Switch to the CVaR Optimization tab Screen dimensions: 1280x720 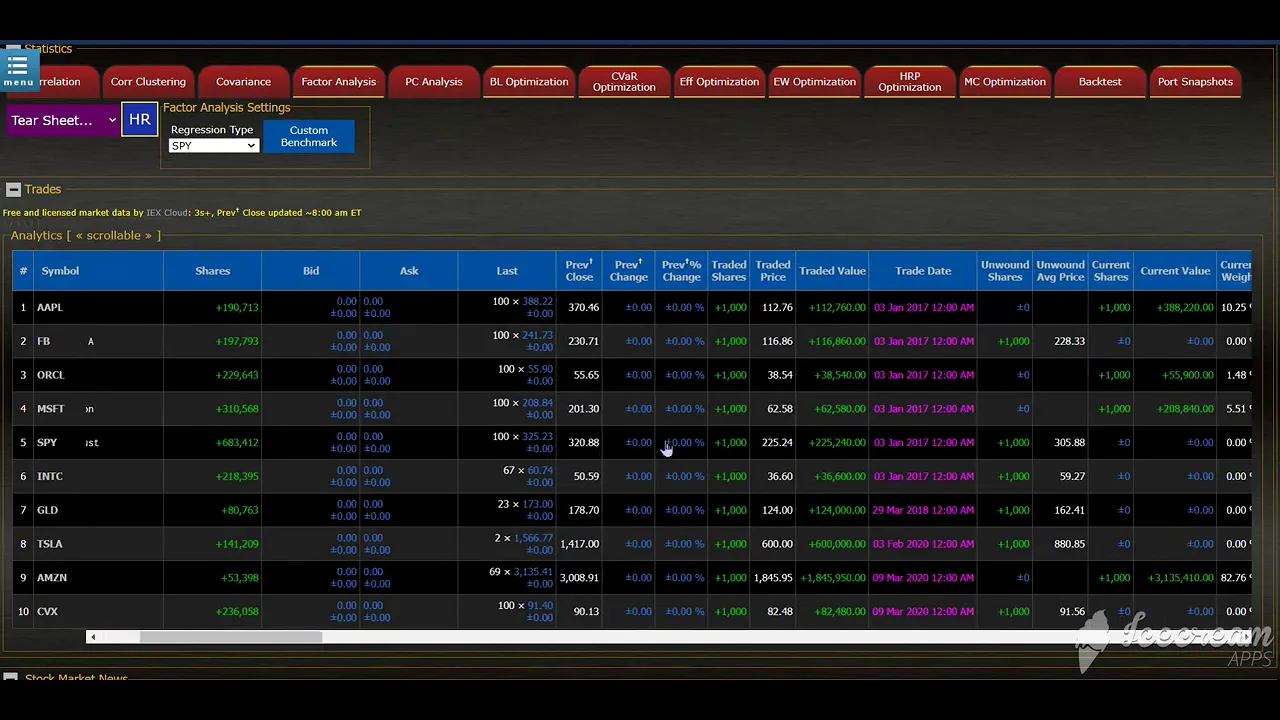624,82
